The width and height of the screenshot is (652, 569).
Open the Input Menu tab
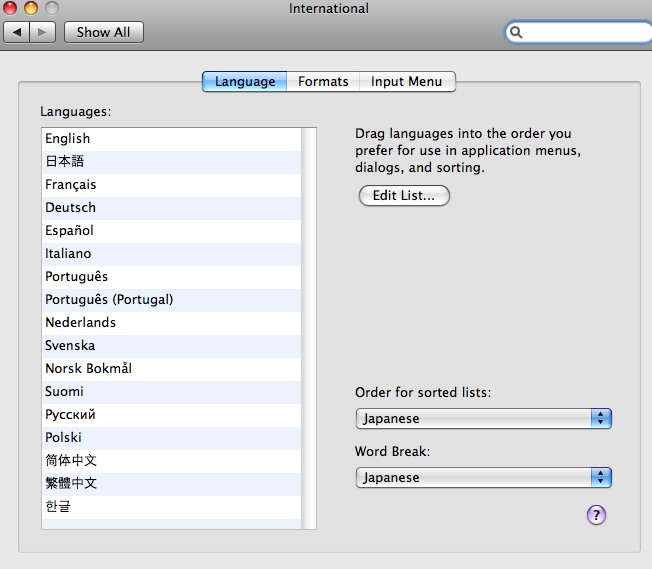point(406,82)
